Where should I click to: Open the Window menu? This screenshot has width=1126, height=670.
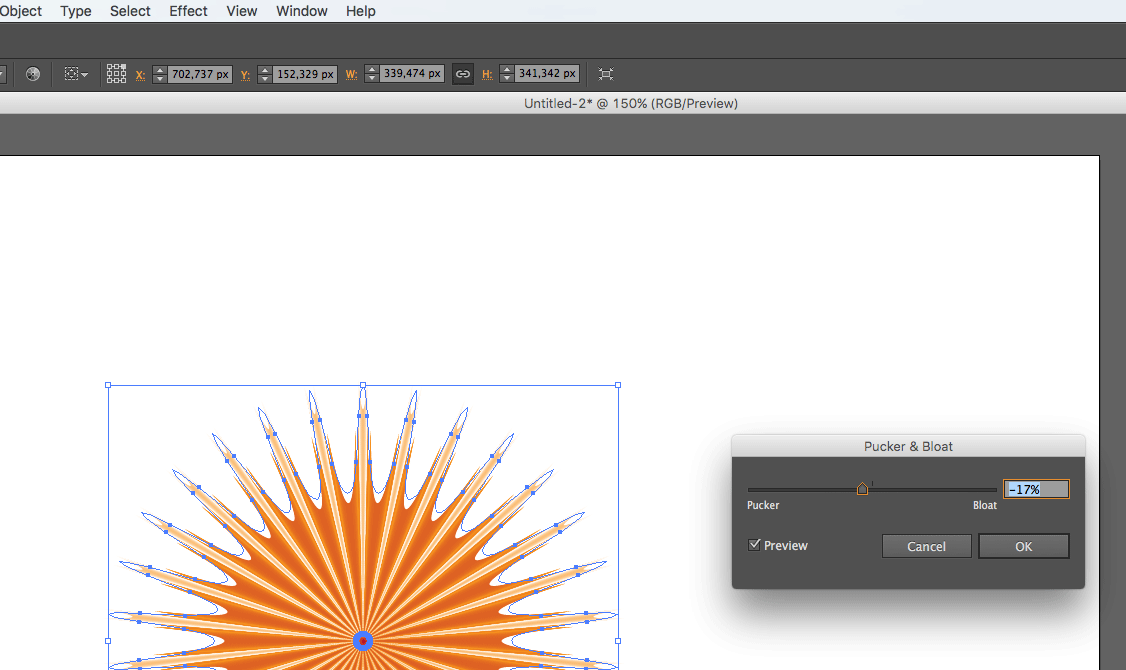tap(301, 11)
